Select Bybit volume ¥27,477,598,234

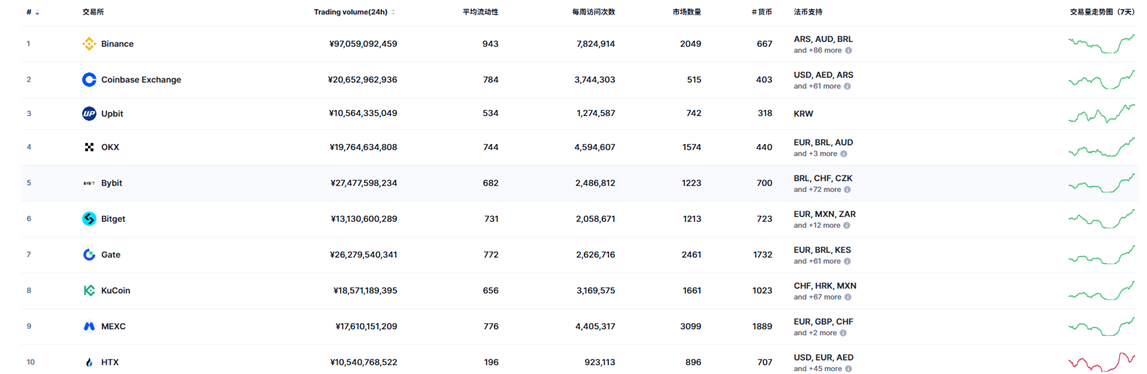pos(364,183)
